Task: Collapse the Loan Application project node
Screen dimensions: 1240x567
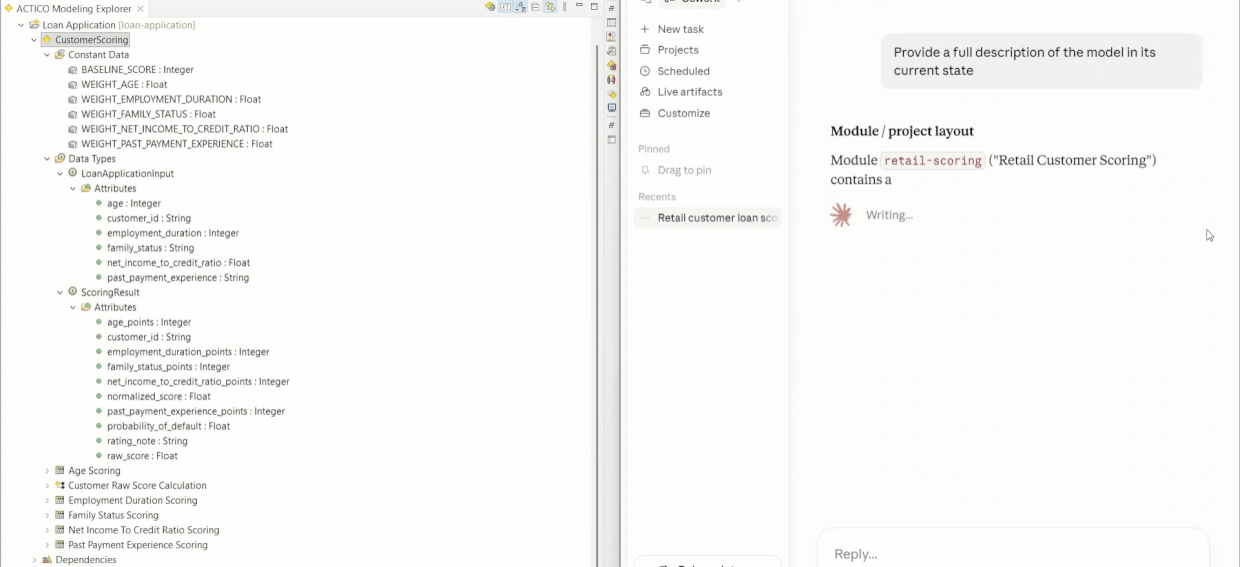Action: 21,25
